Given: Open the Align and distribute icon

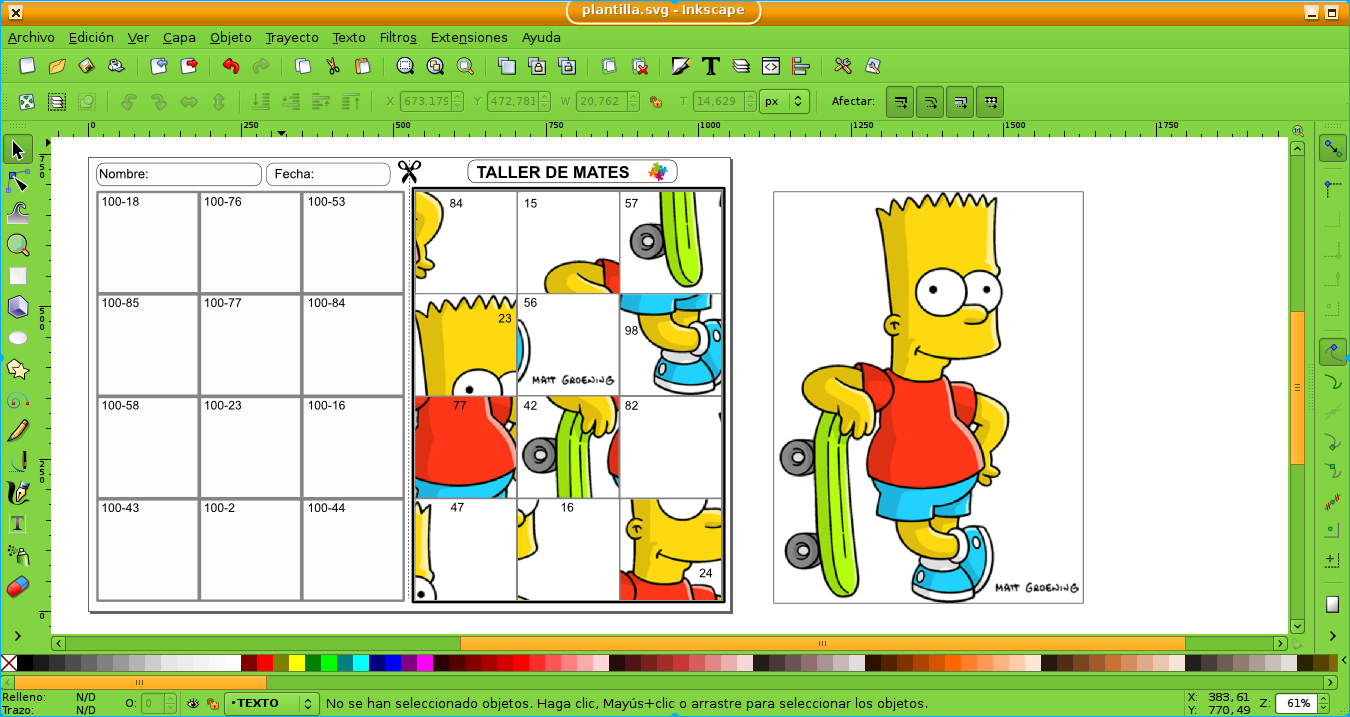Looking at the screenshot, I should (x=800, y=66).
